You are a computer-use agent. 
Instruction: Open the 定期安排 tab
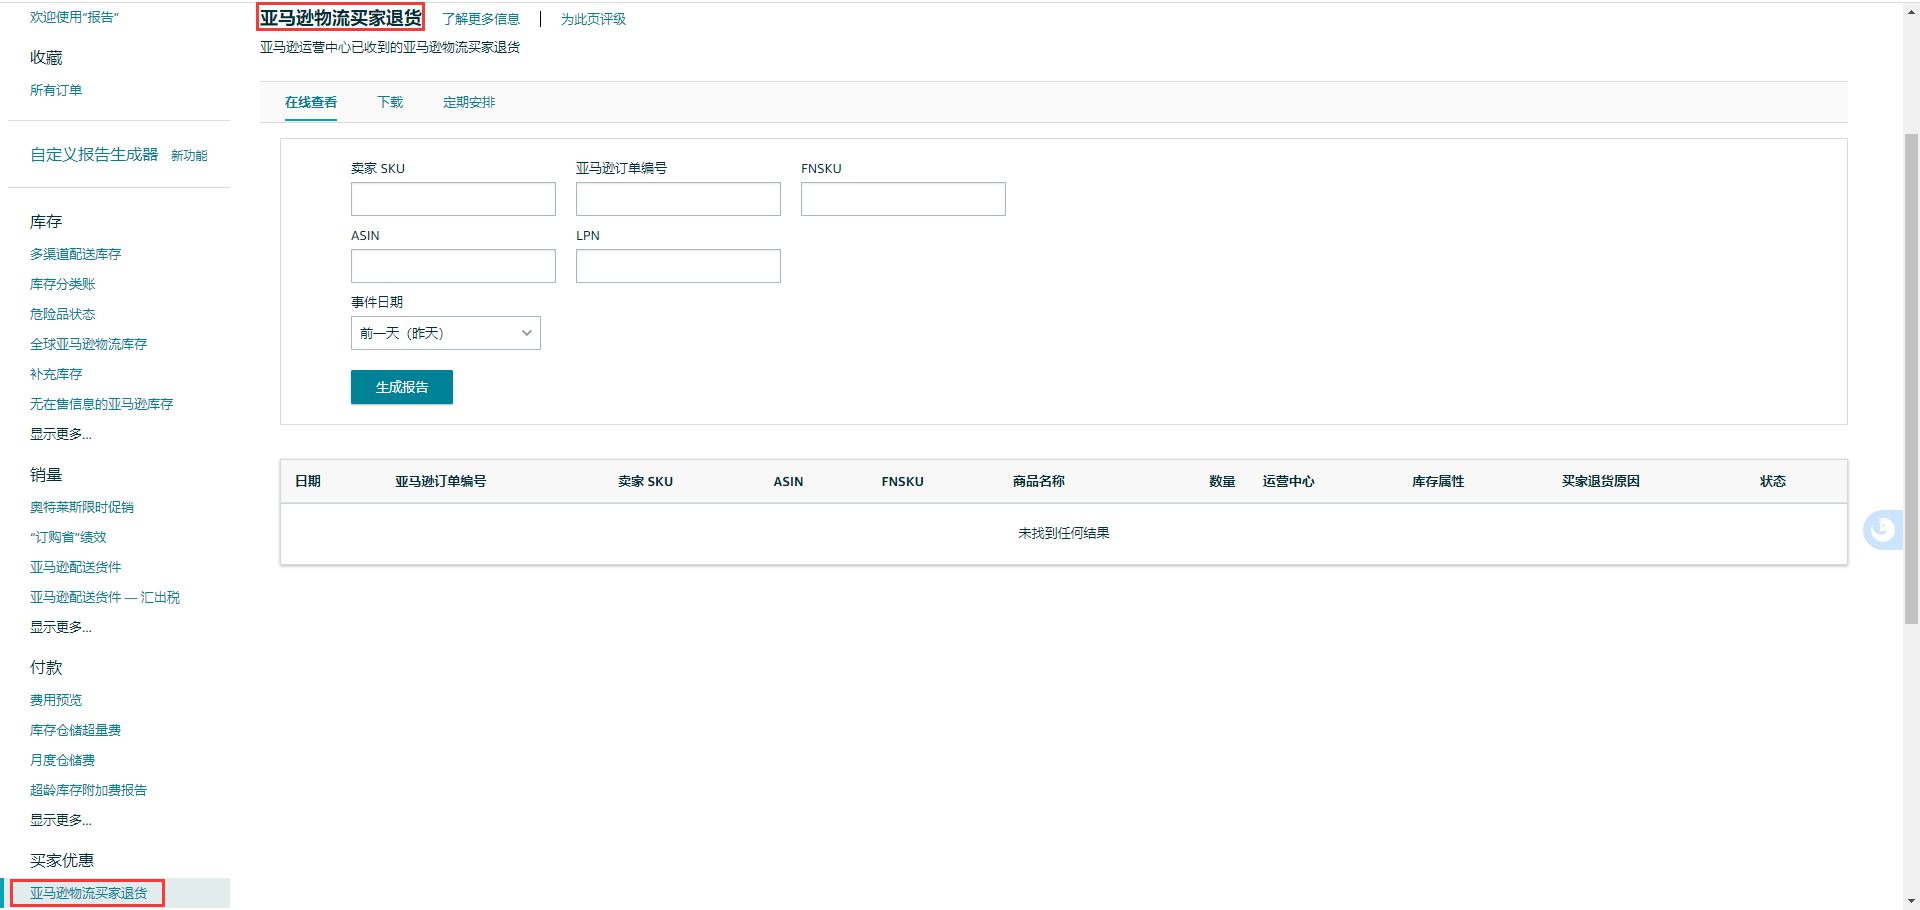pyautogui.click(x=469, y=102)
